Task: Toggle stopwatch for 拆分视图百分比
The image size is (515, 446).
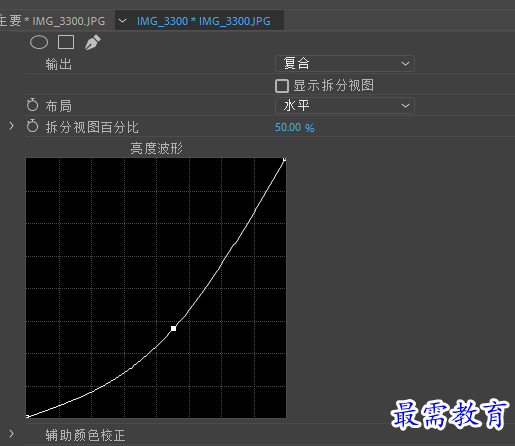Action: click(32, 126)
